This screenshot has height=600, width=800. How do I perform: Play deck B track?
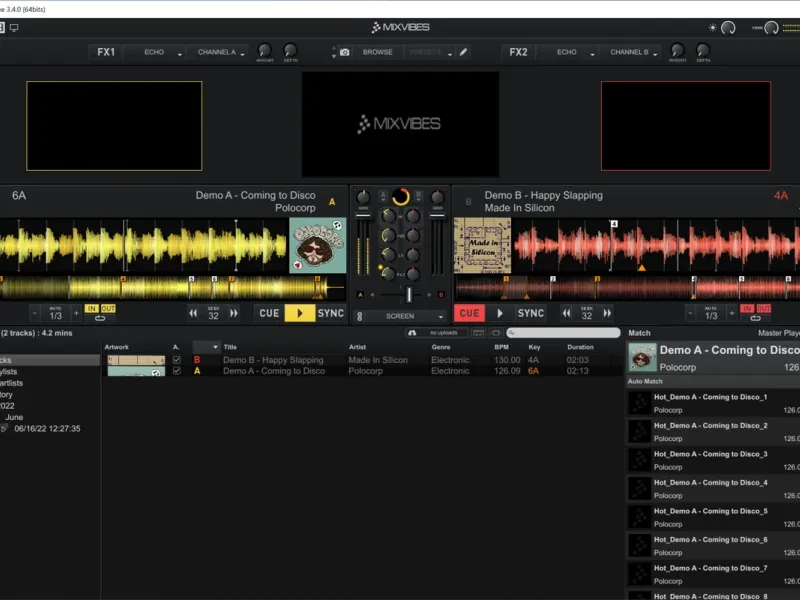500,313
